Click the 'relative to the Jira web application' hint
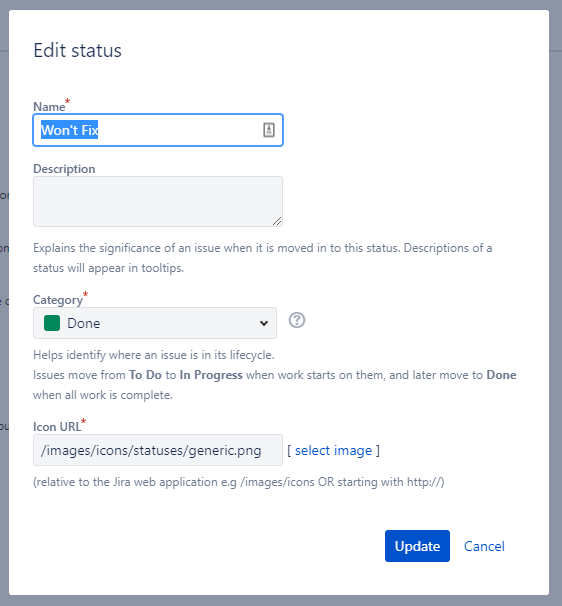Image resolution: width=562 pixels, height=606 pixels. [239, 482]
